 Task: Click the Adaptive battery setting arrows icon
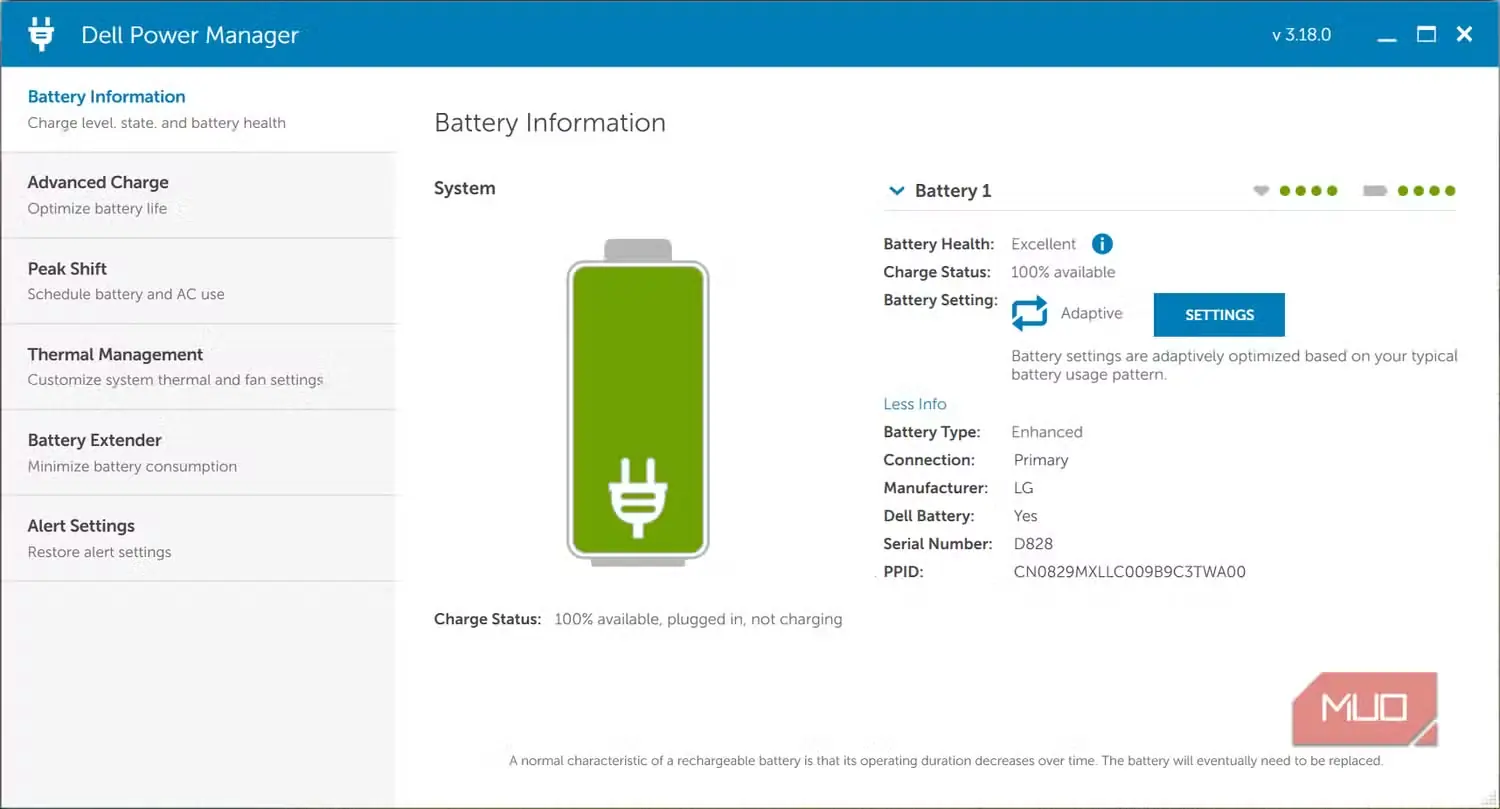click(x=1029, y=313)
